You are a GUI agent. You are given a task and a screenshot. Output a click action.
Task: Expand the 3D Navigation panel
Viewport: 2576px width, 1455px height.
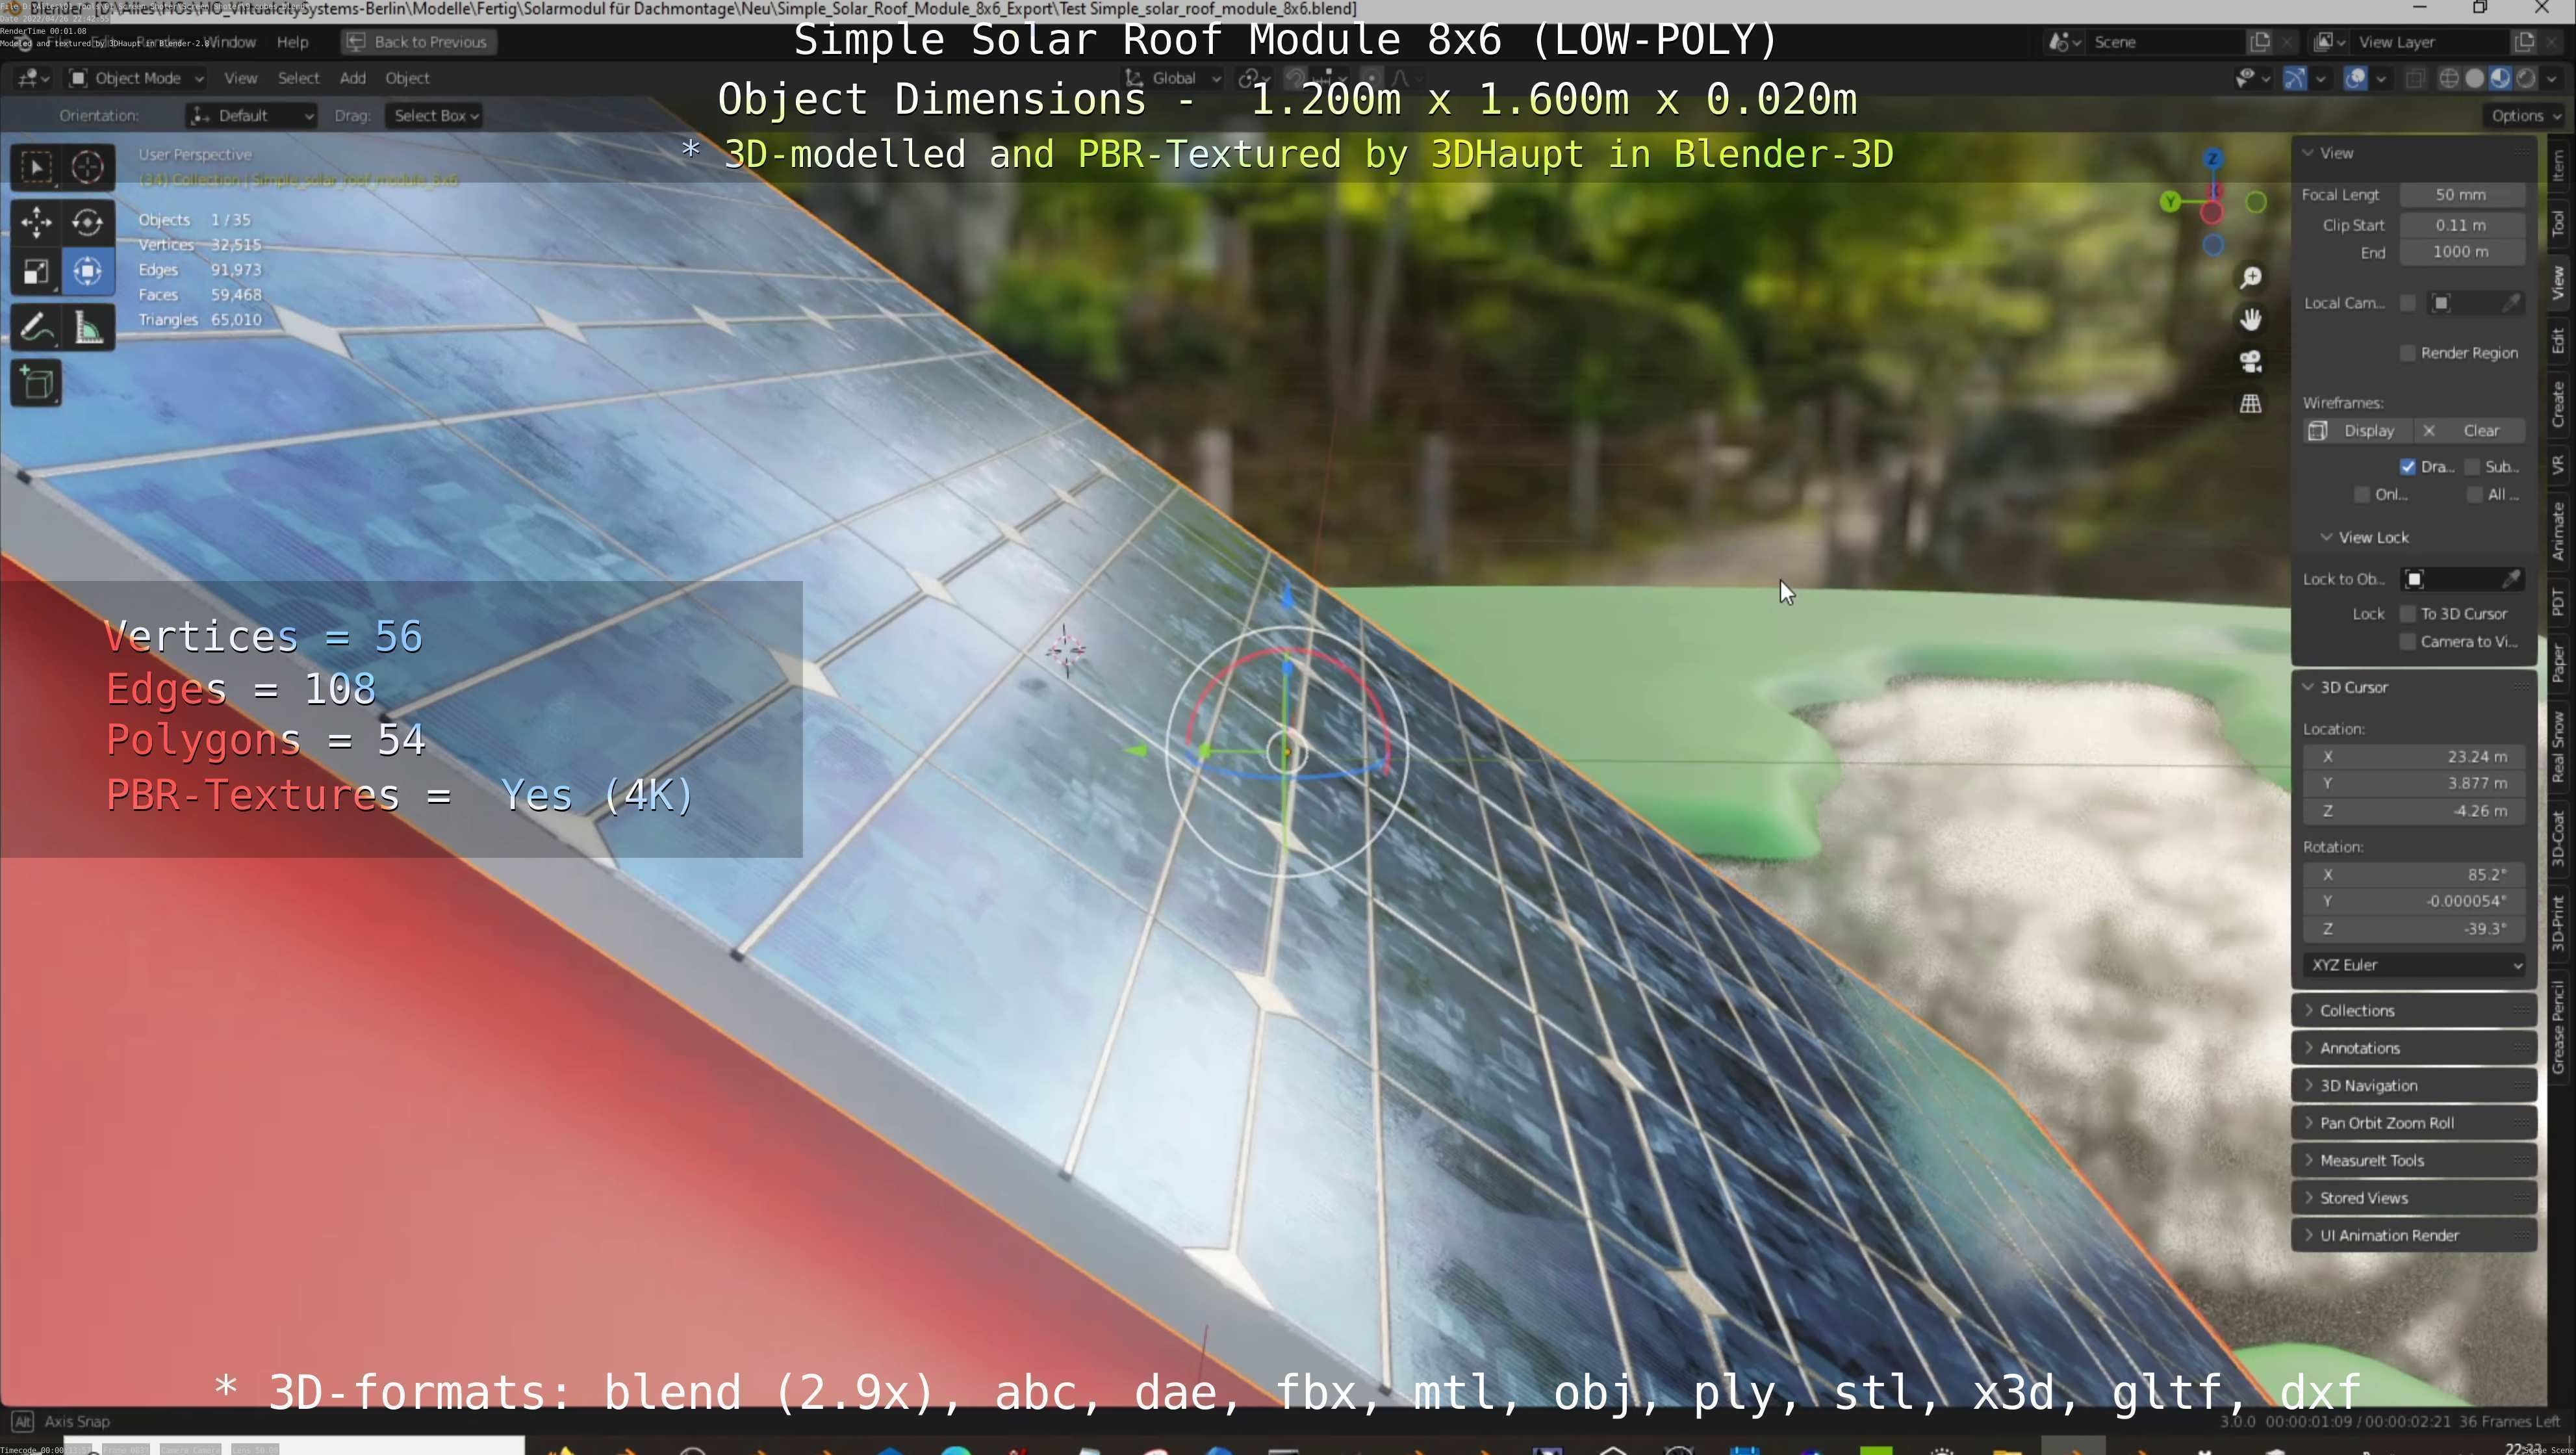click(2414, 1087)
